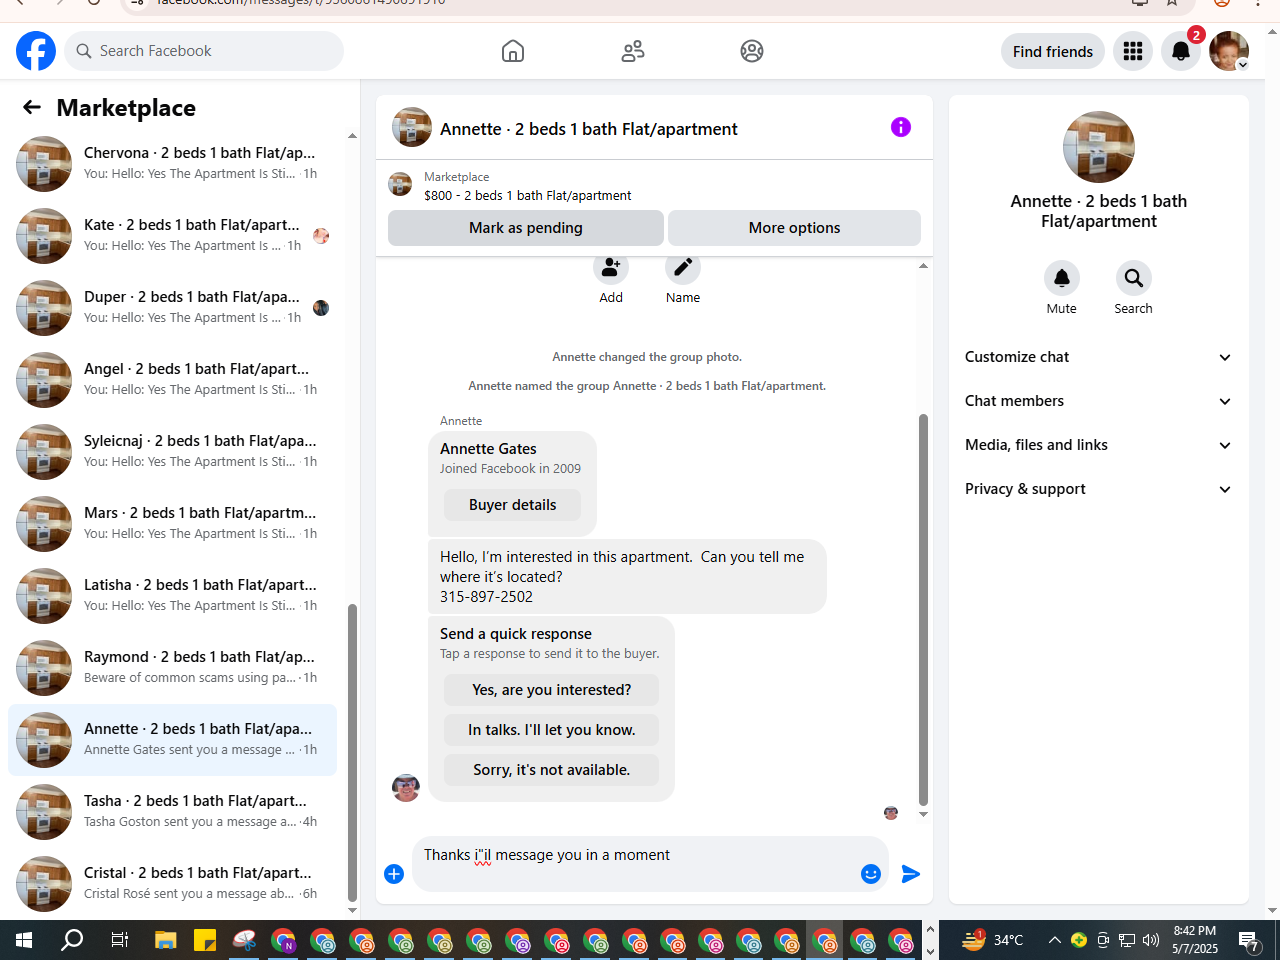1280x960 pixels.
Task: Click the listing photo in right panel
Action: tap(1099, 147)
